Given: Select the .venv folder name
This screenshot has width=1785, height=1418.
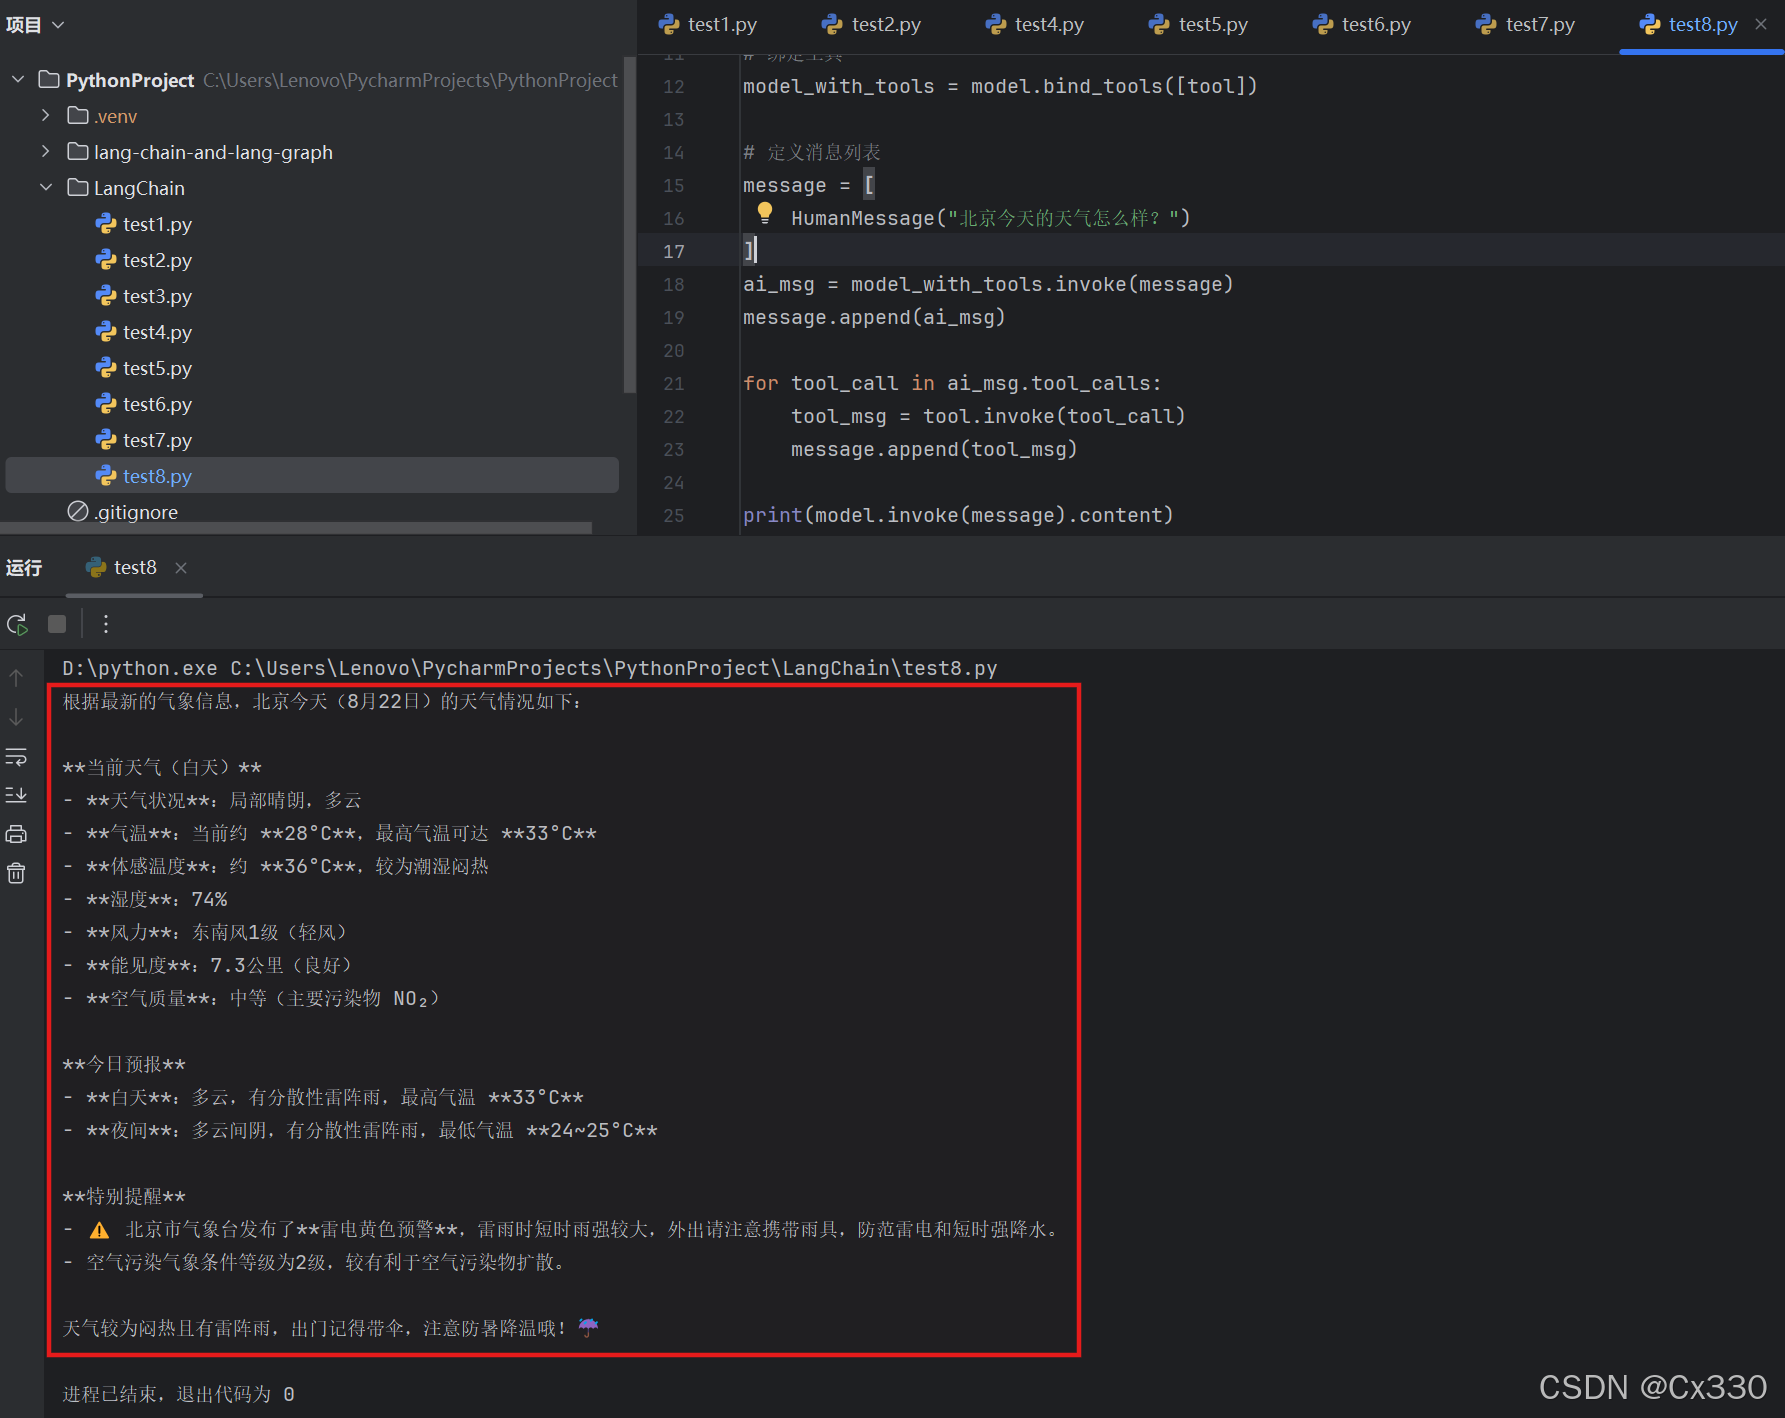Looking at the screenshot, I should [x=115, y=116].
